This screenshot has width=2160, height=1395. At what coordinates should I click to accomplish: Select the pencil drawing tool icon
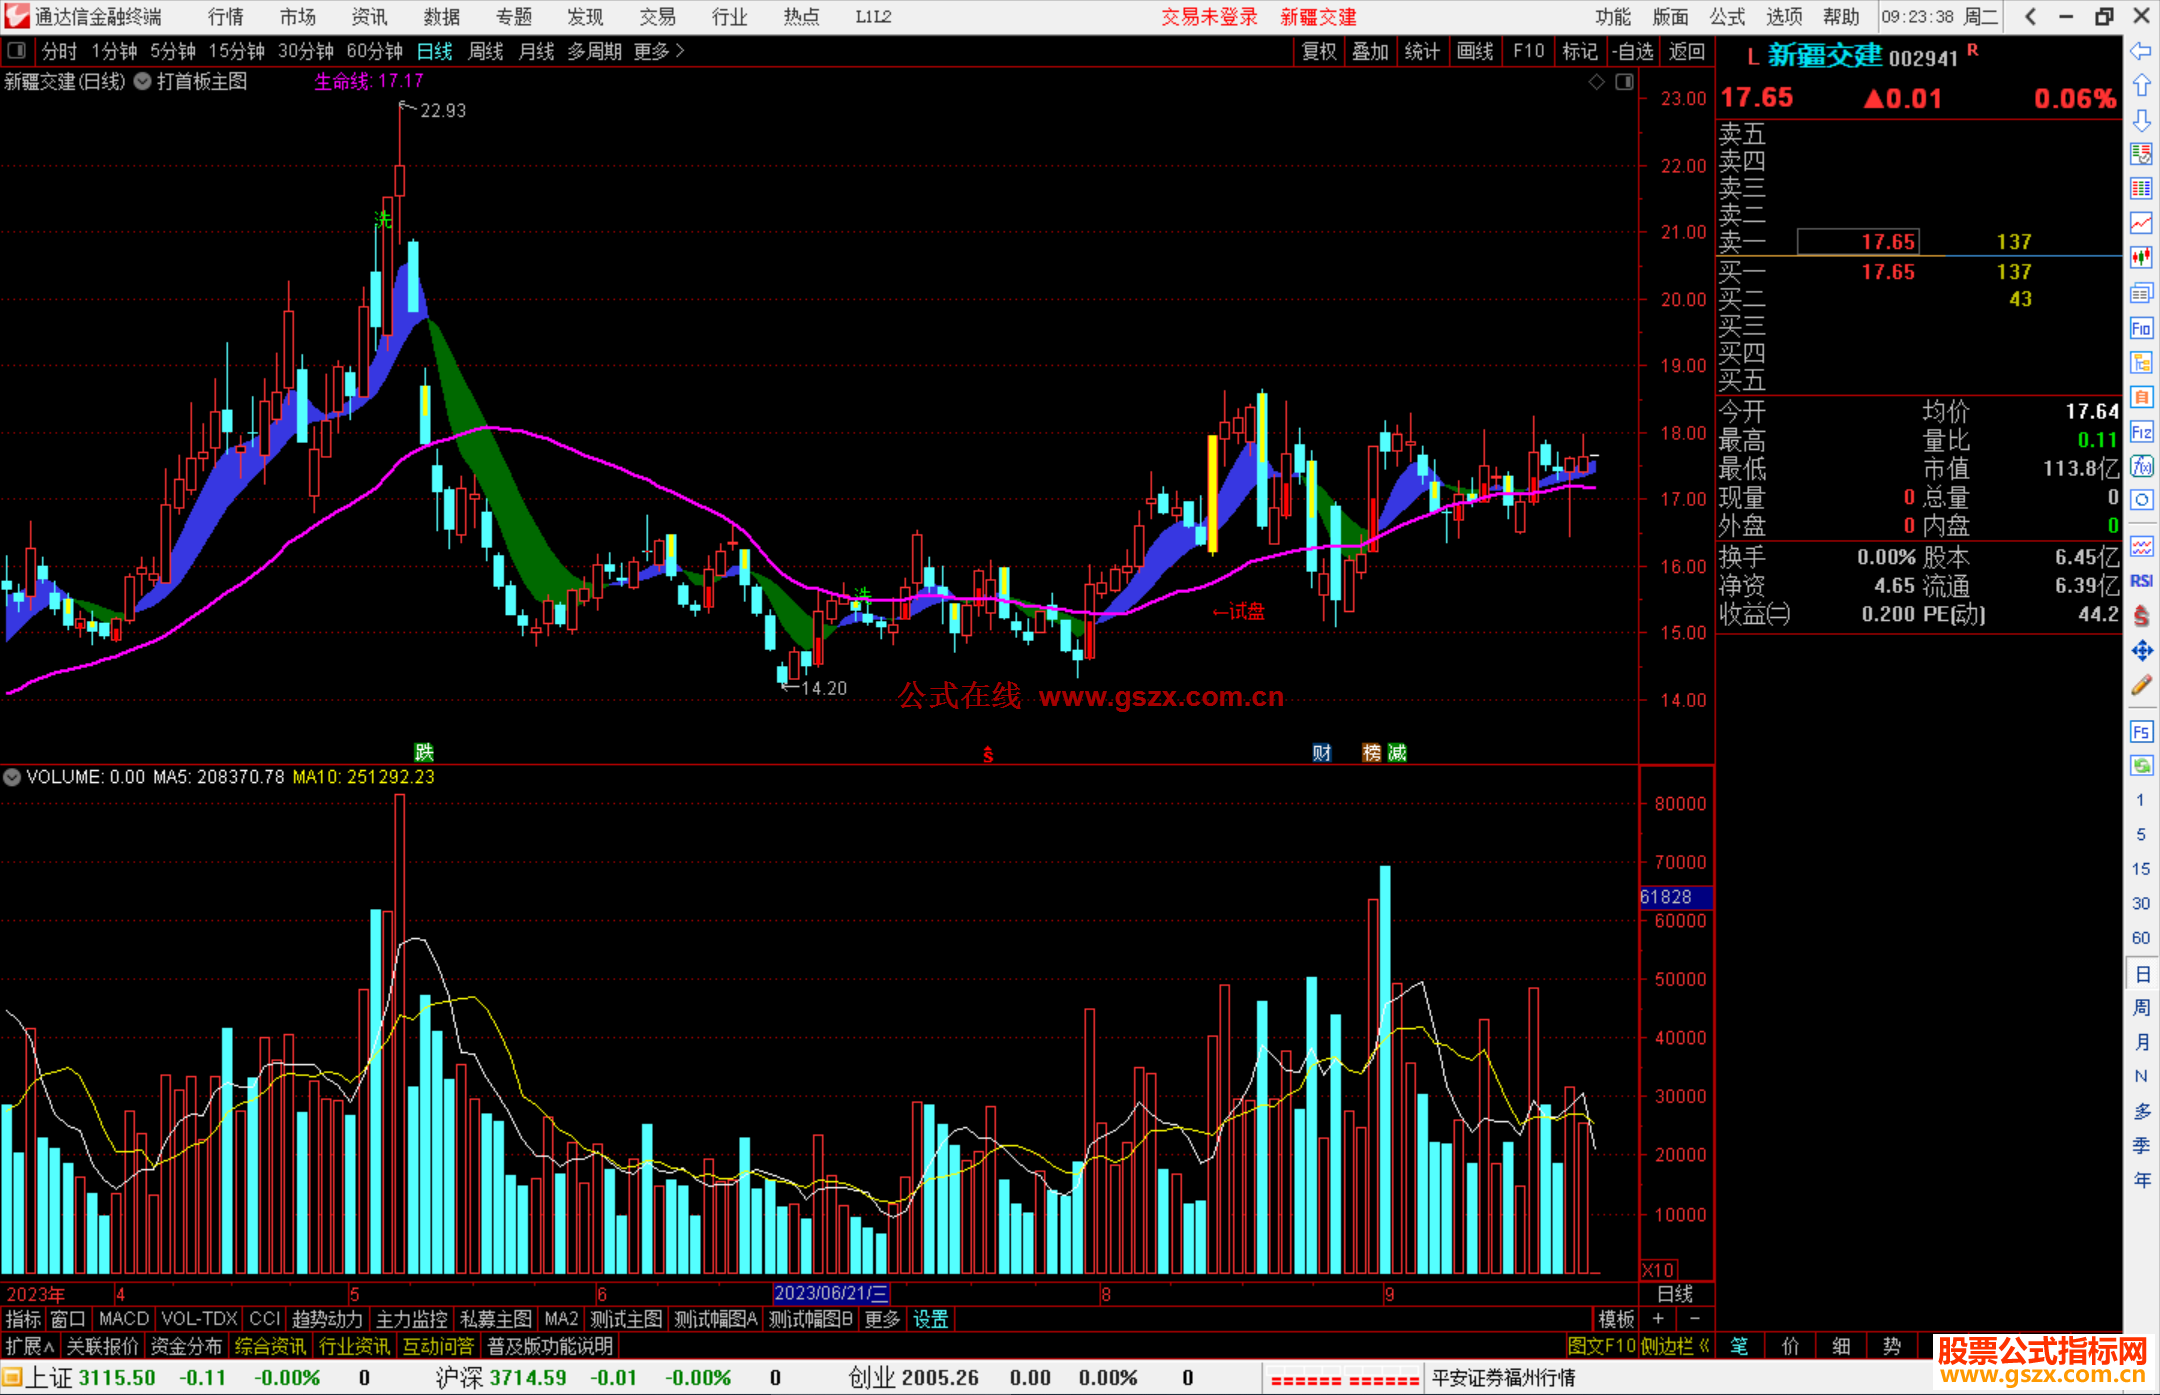(2141, 685)
